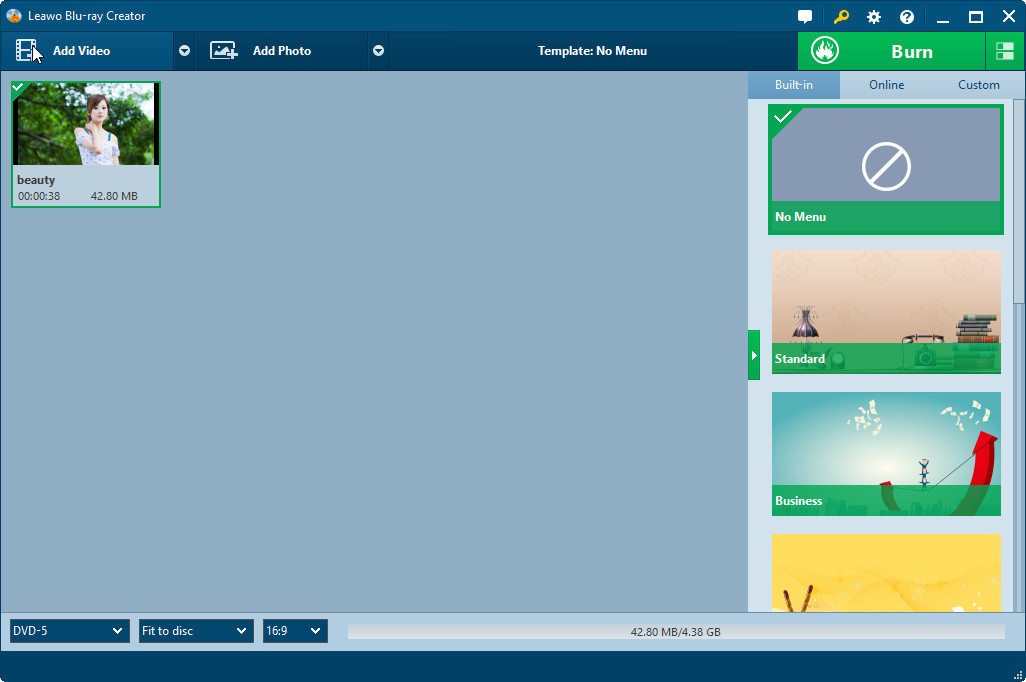Click the 42.80 MB file size text
This screenshot has height=682, width=1026.
tap(114, 196)
